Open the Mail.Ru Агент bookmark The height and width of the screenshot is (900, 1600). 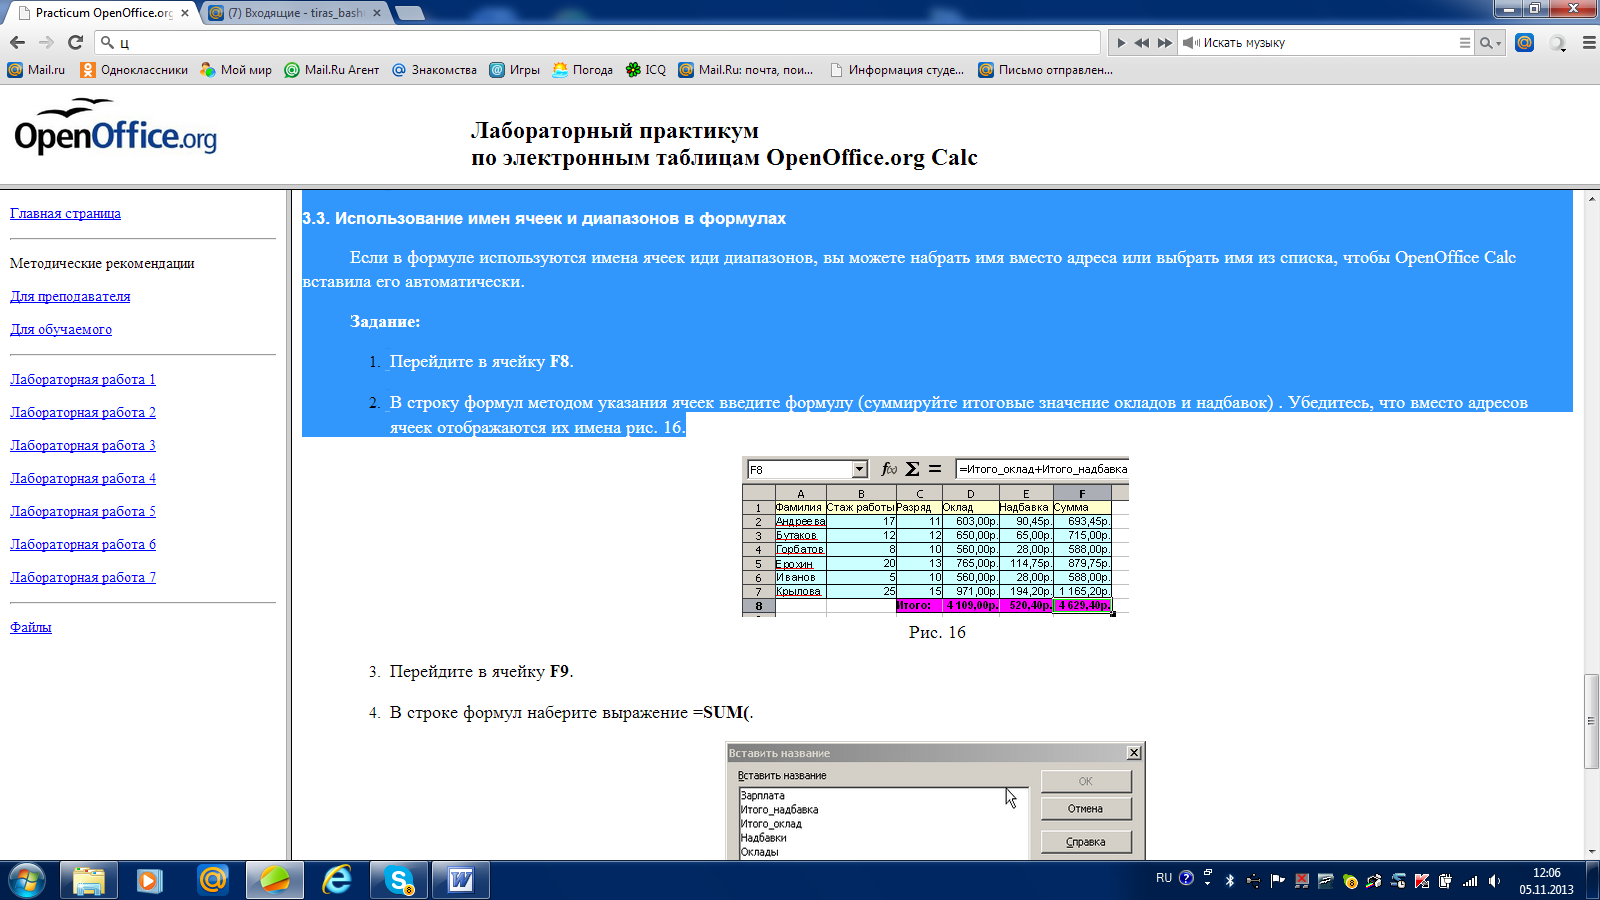click(332, 70)
